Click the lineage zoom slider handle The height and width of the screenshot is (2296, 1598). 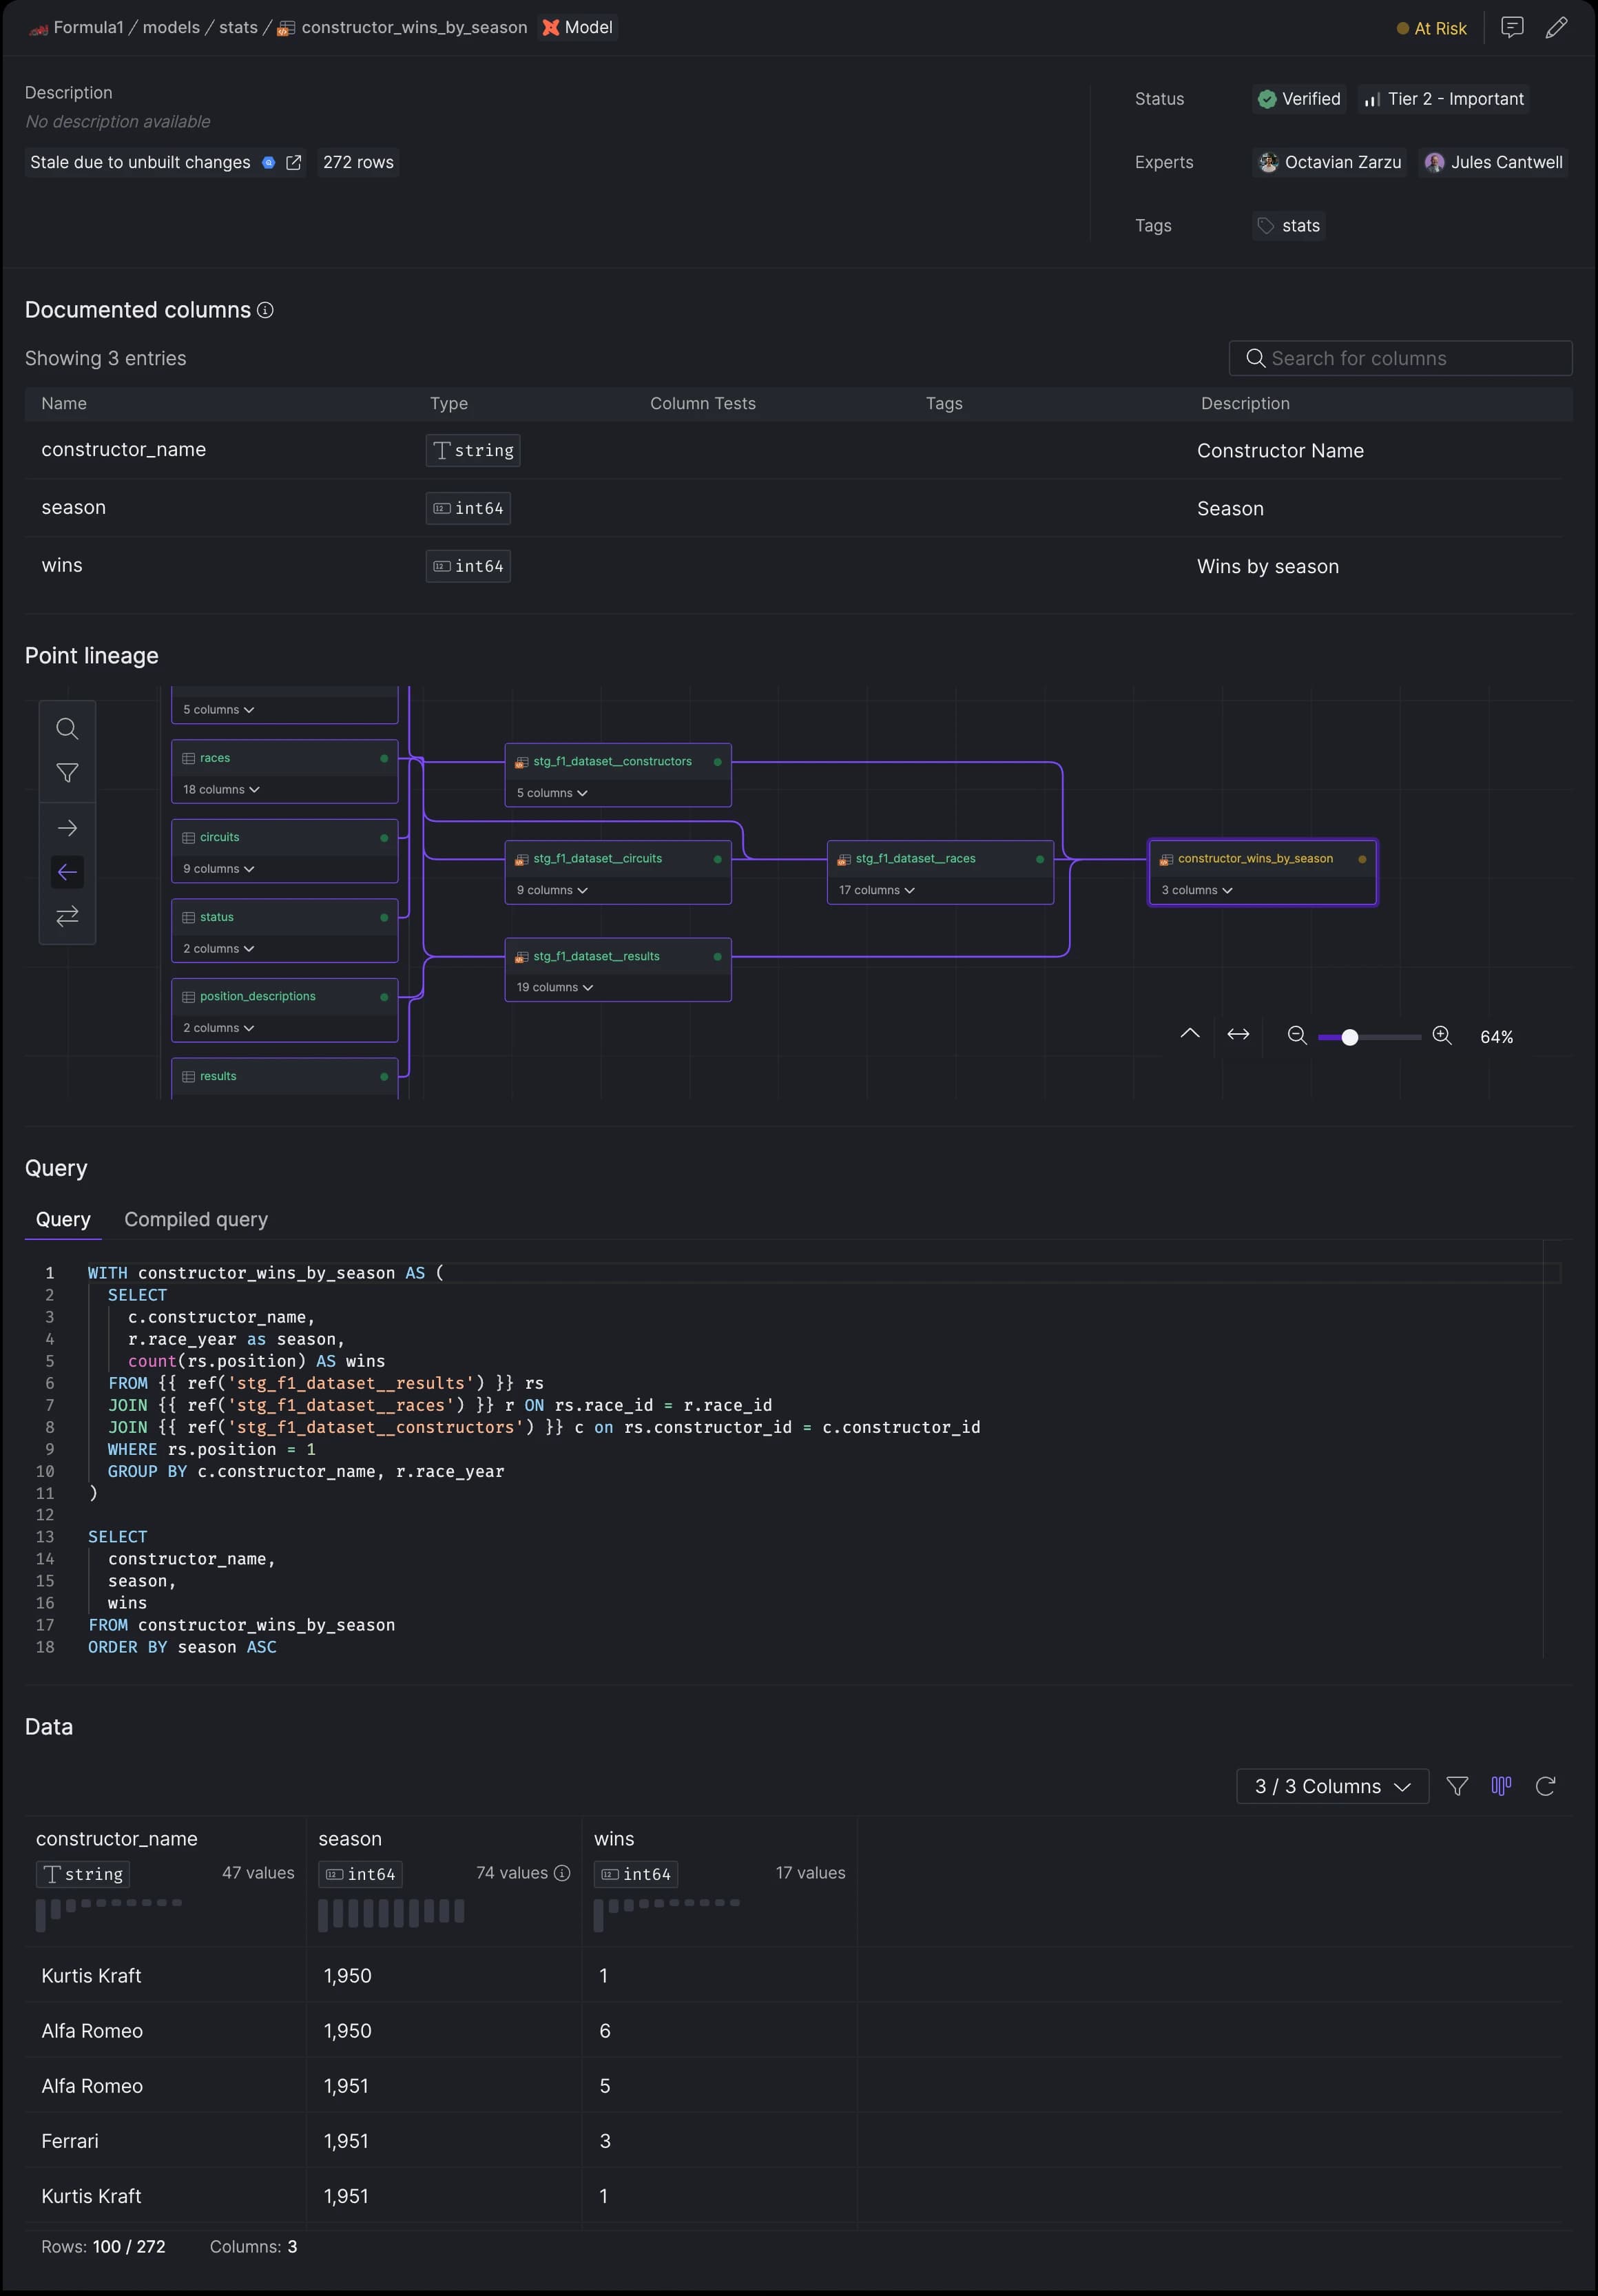(x=1349, y=1037)
